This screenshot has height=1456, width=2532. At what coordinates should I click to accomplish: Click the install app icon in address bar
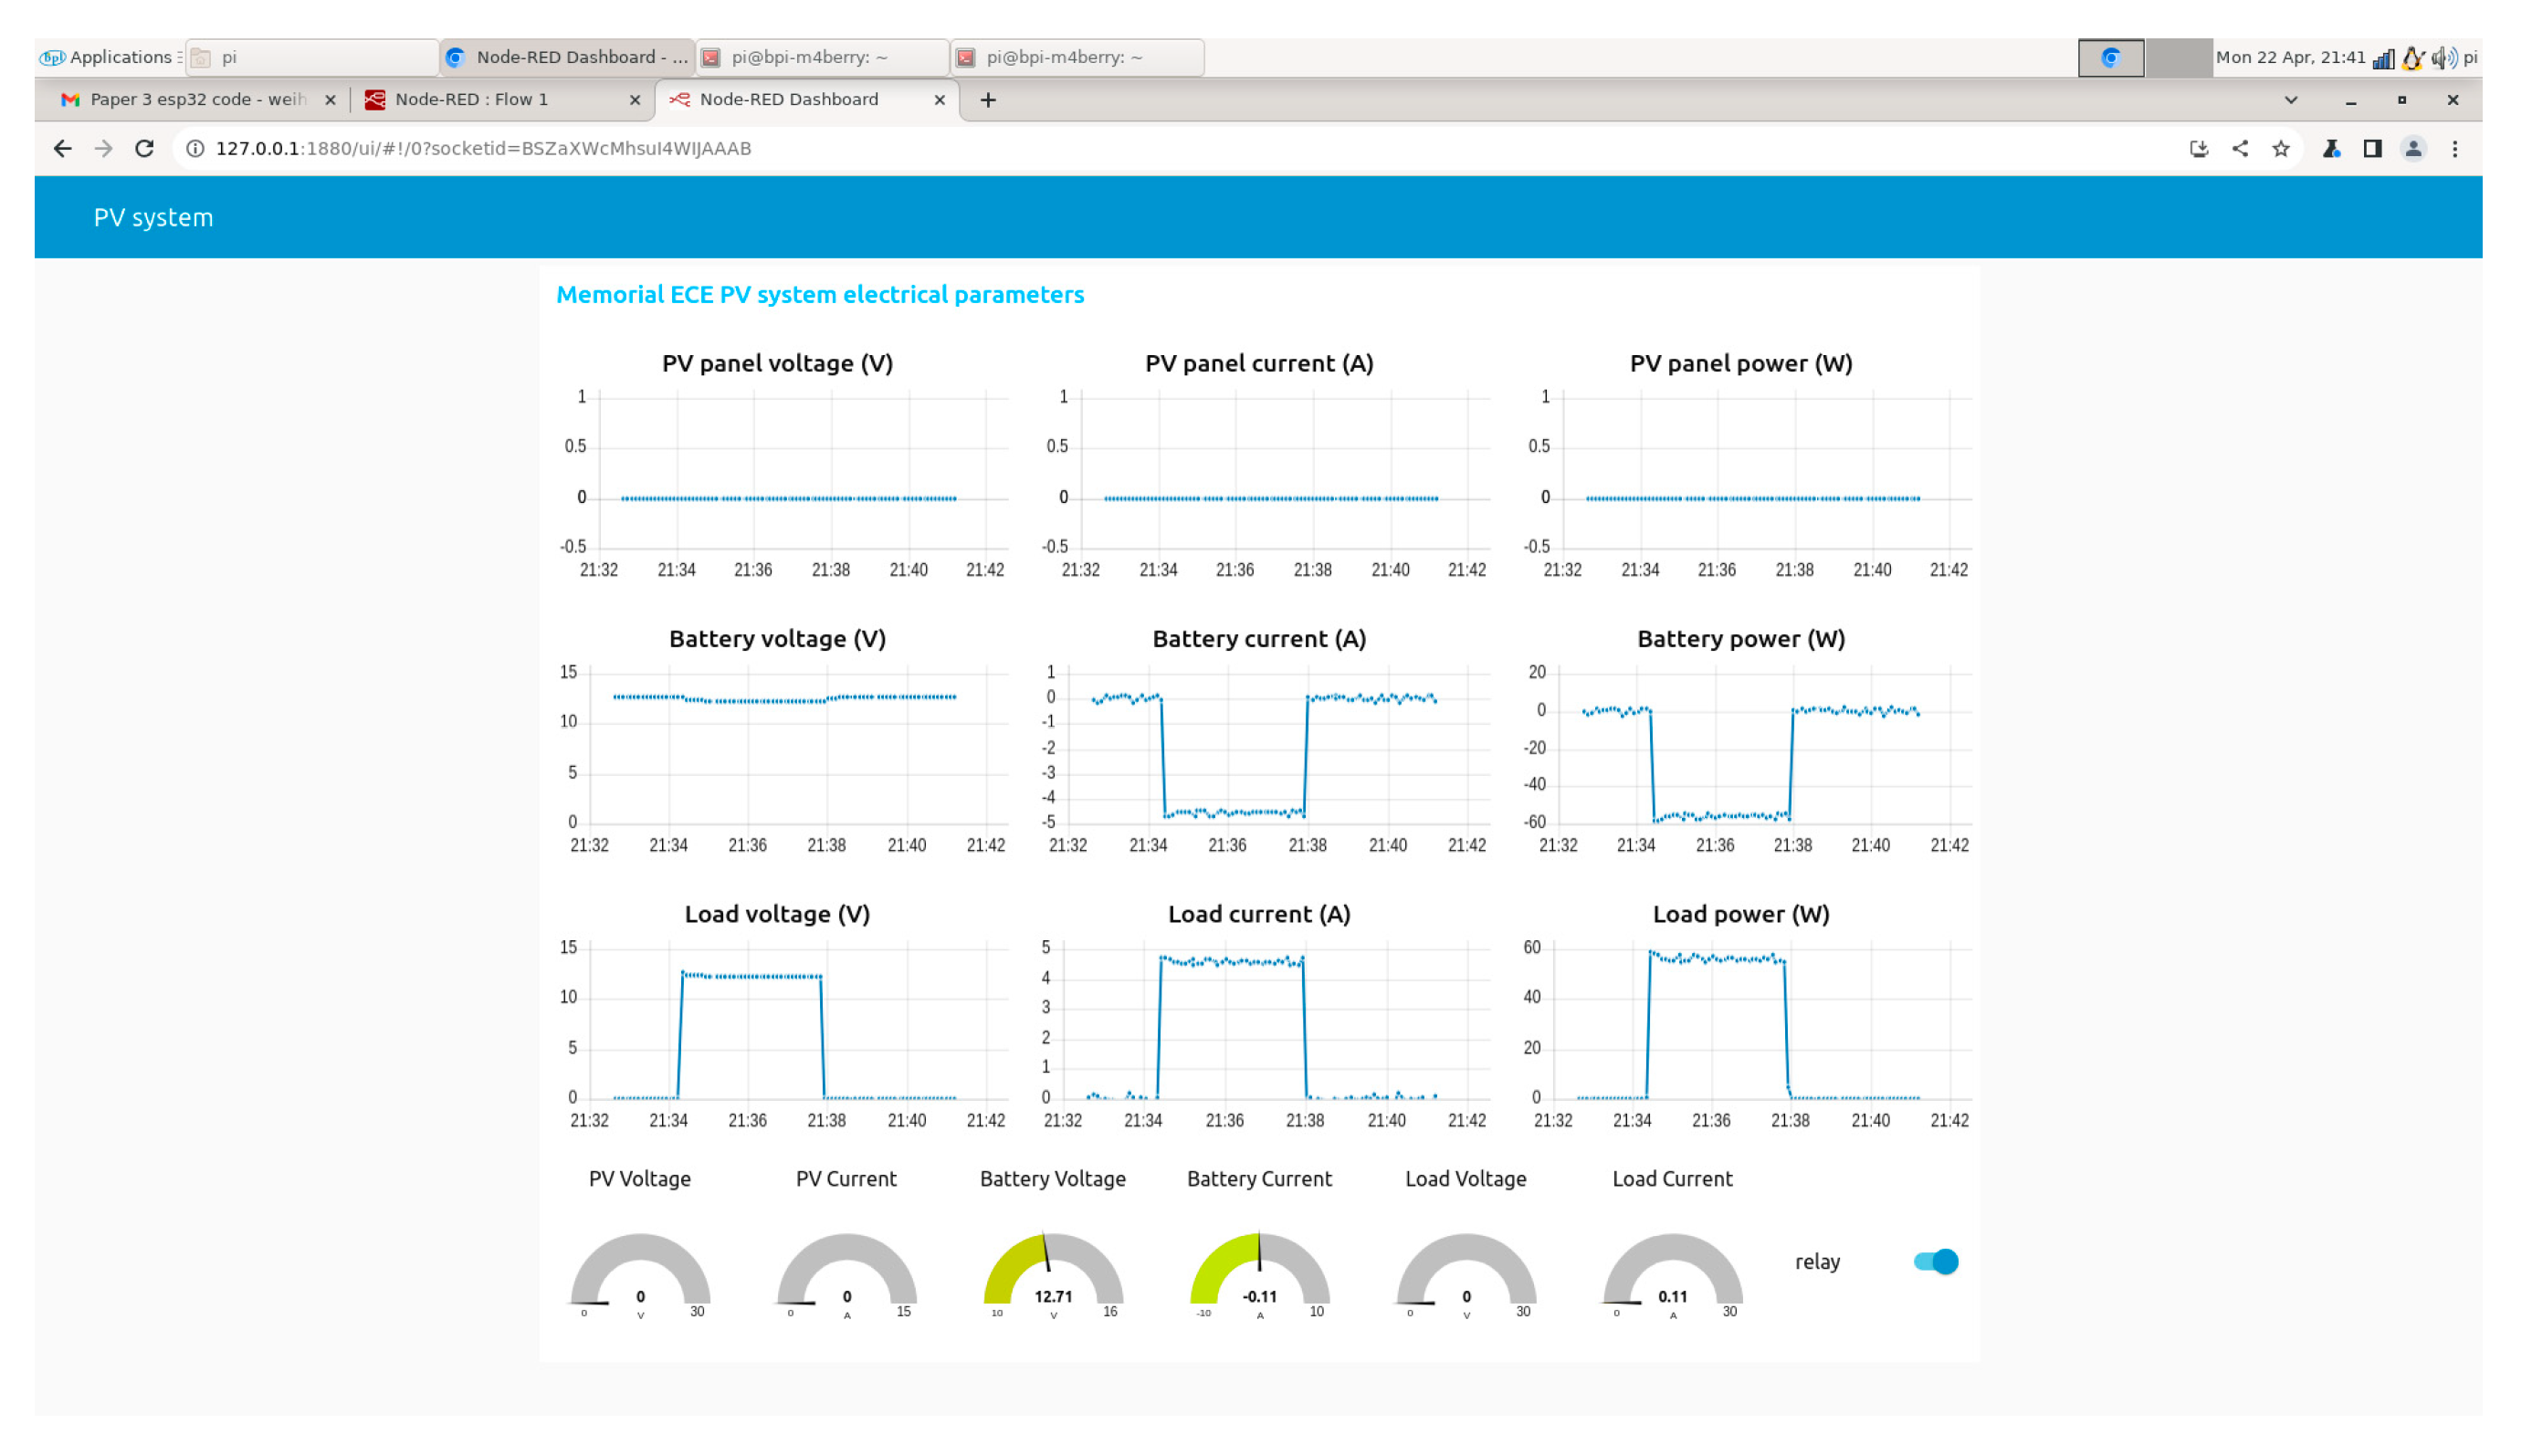click(x=2198, y=149)
